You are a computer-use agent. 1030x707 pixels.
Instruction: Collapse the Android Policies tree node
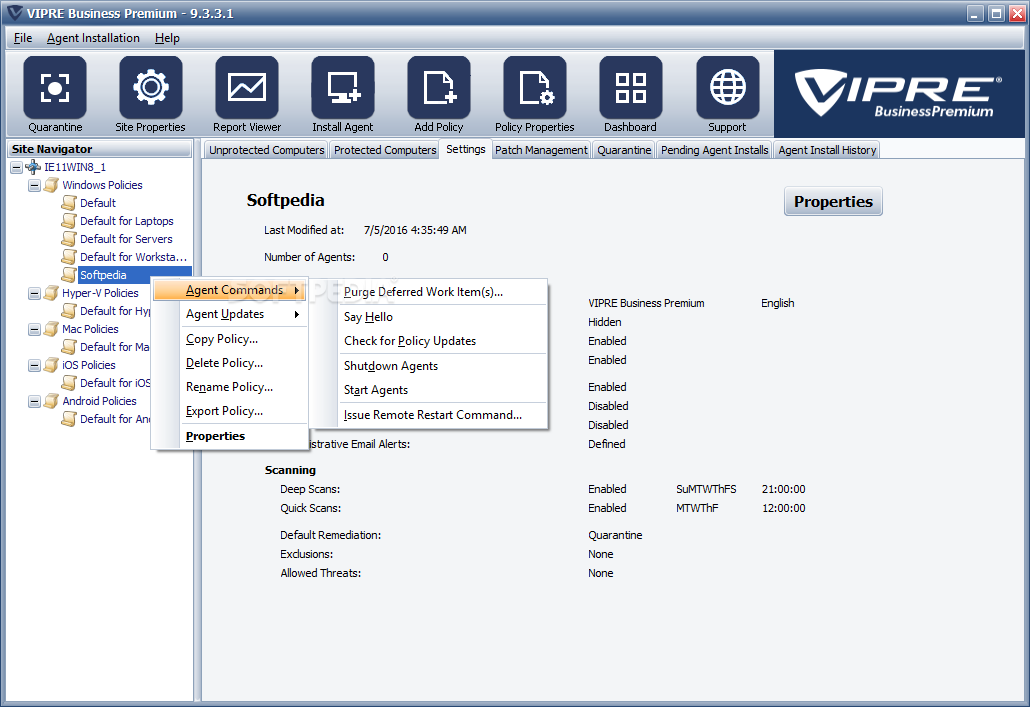34,401
